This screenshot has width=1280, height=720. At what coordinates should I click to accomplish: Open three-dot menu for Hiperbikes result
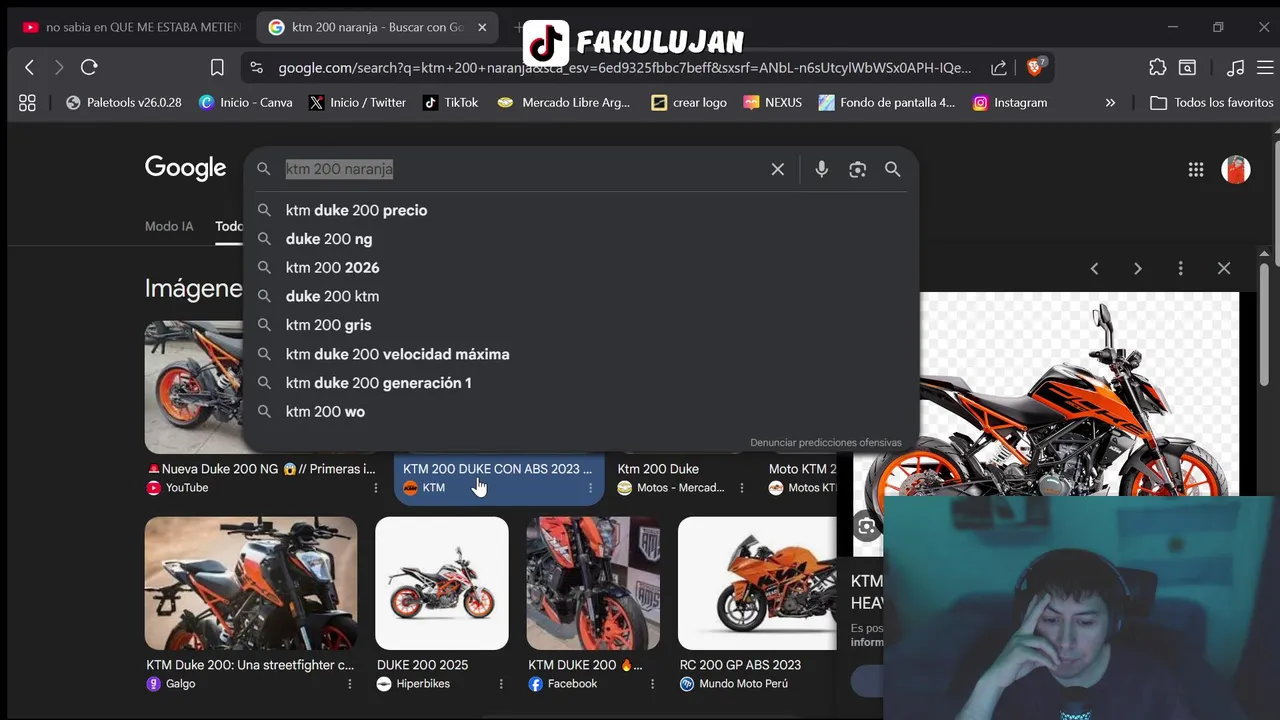tap(501, 684)
